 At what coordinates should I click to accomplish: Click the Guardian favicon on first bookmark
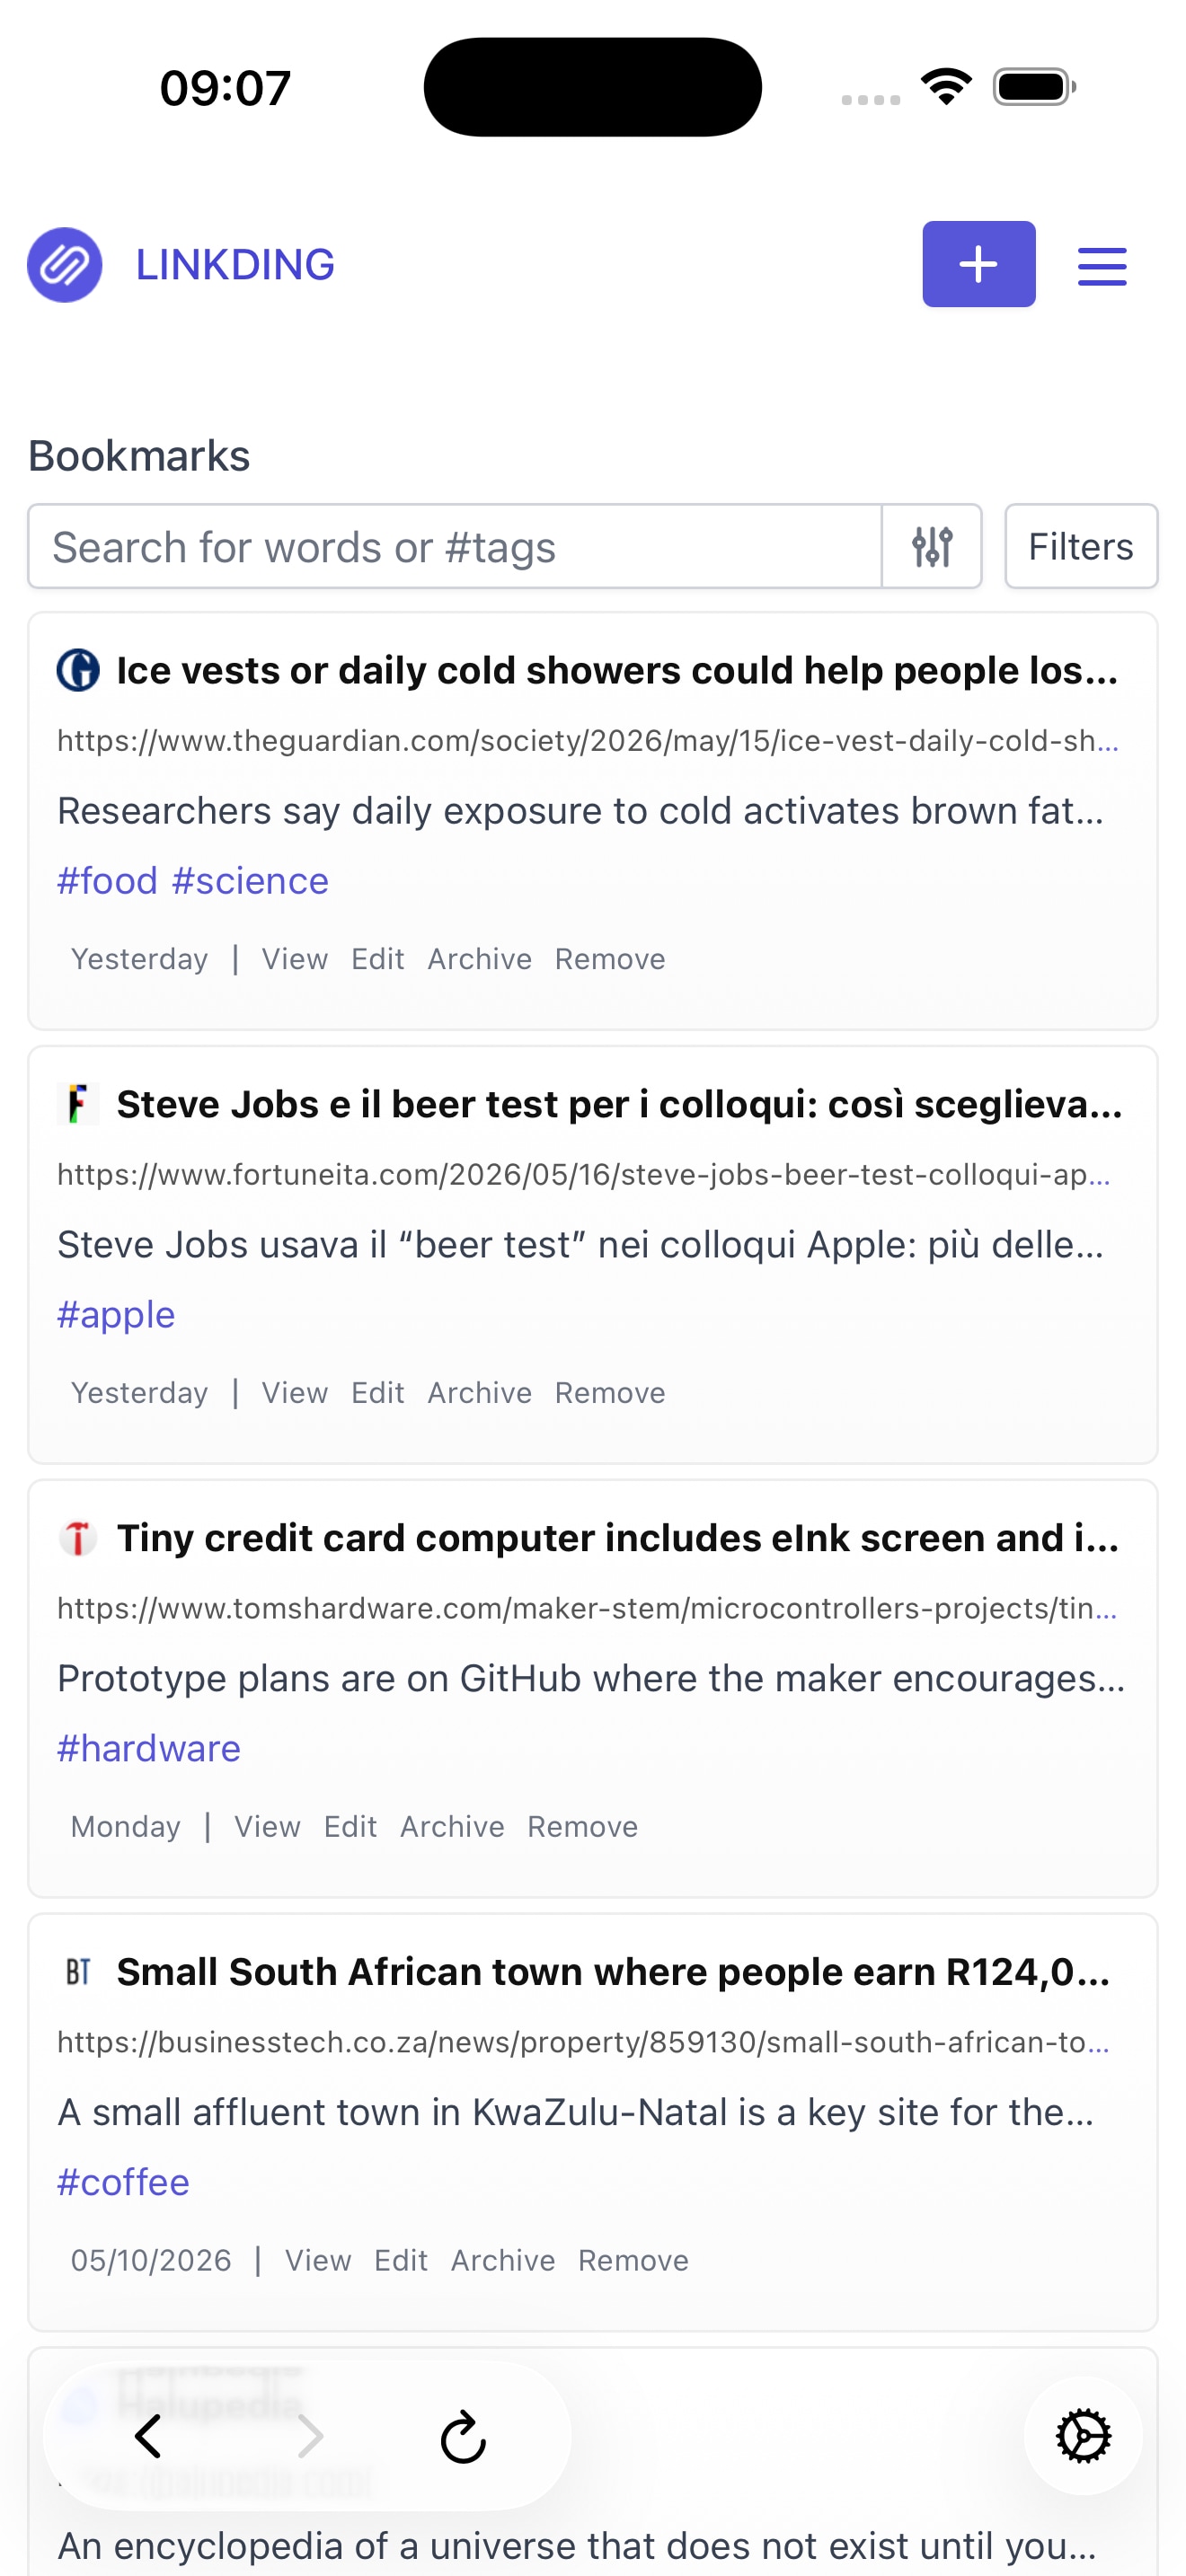pos(78,670)
